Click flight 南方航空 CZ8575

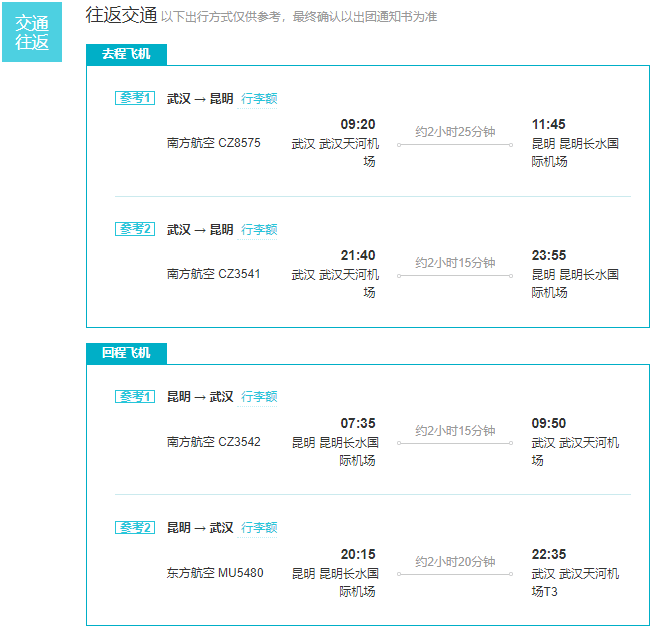click(214, 143)
